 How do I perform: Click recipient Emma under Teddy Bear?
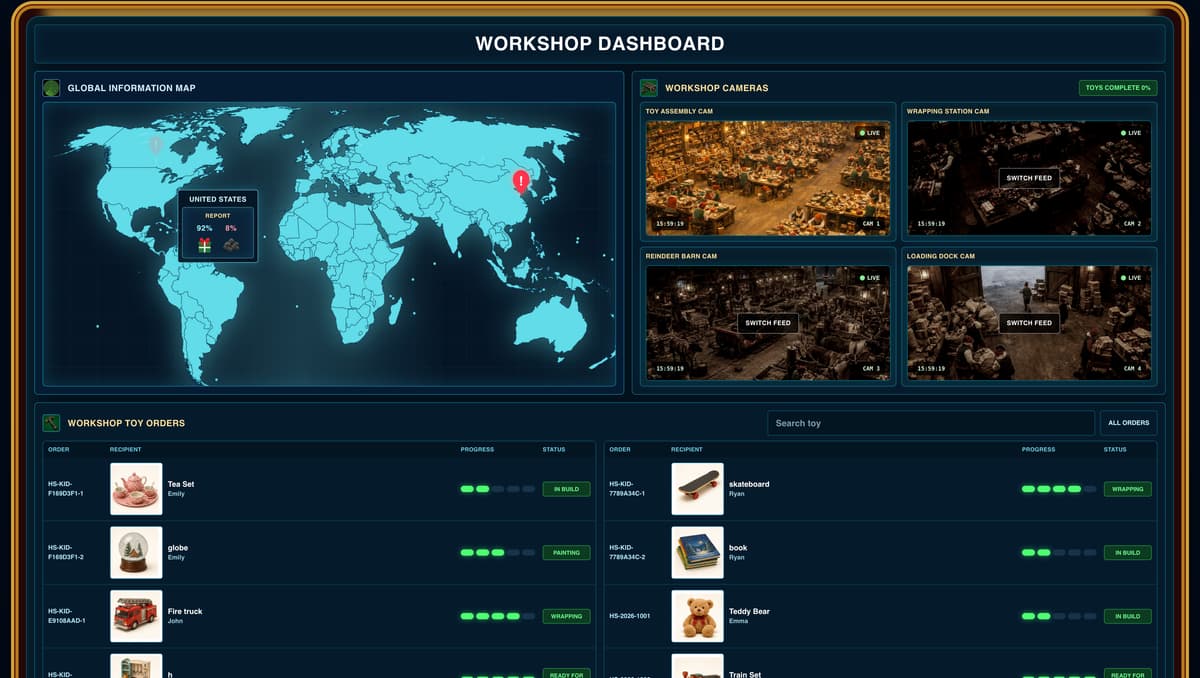pyautogui.click(x=738, y=621)
